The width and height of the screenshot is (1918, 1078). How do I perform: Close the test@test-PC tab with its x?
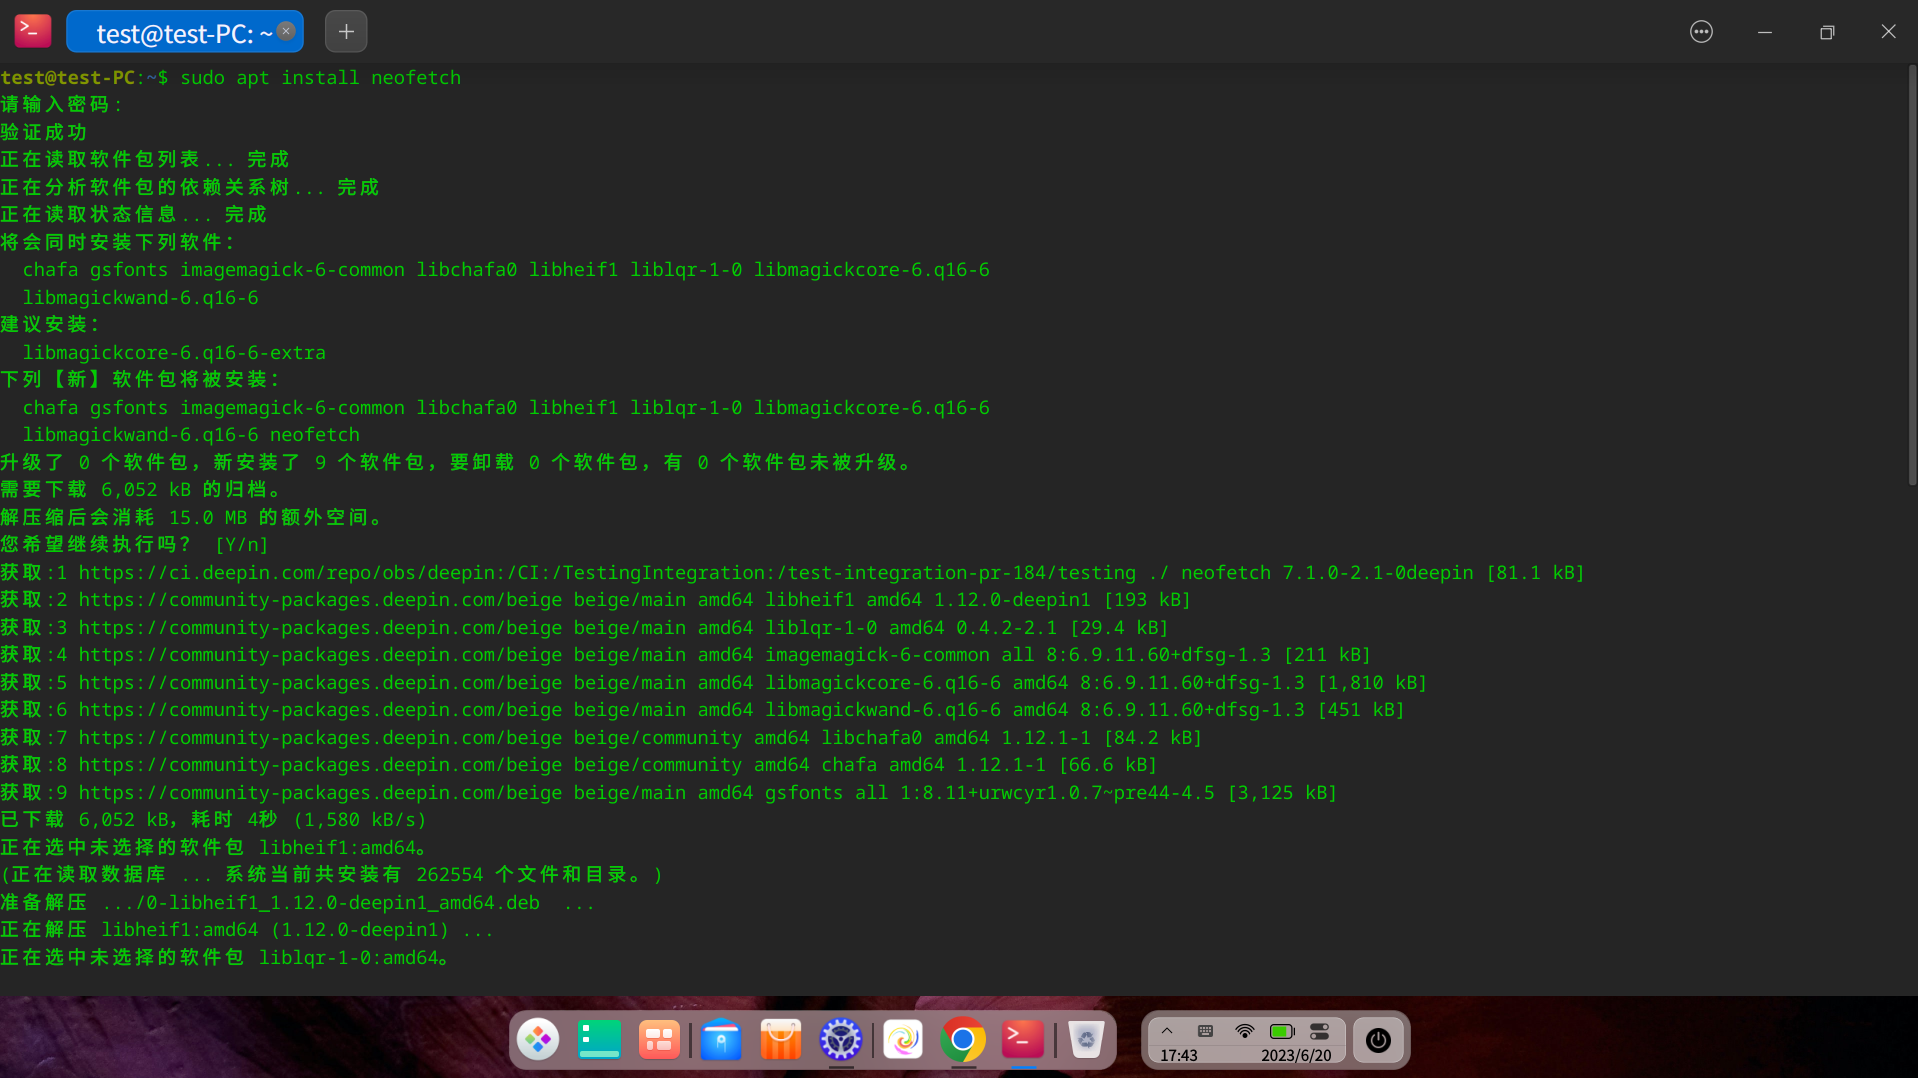(285, 31)
